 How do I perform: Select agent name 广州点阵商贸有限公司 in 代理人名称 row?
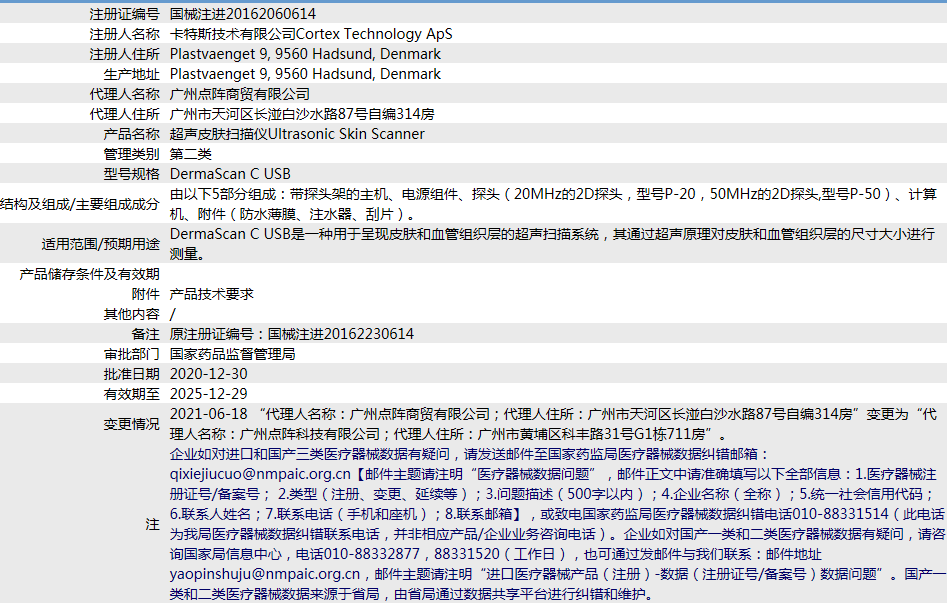tap(240, 94)
